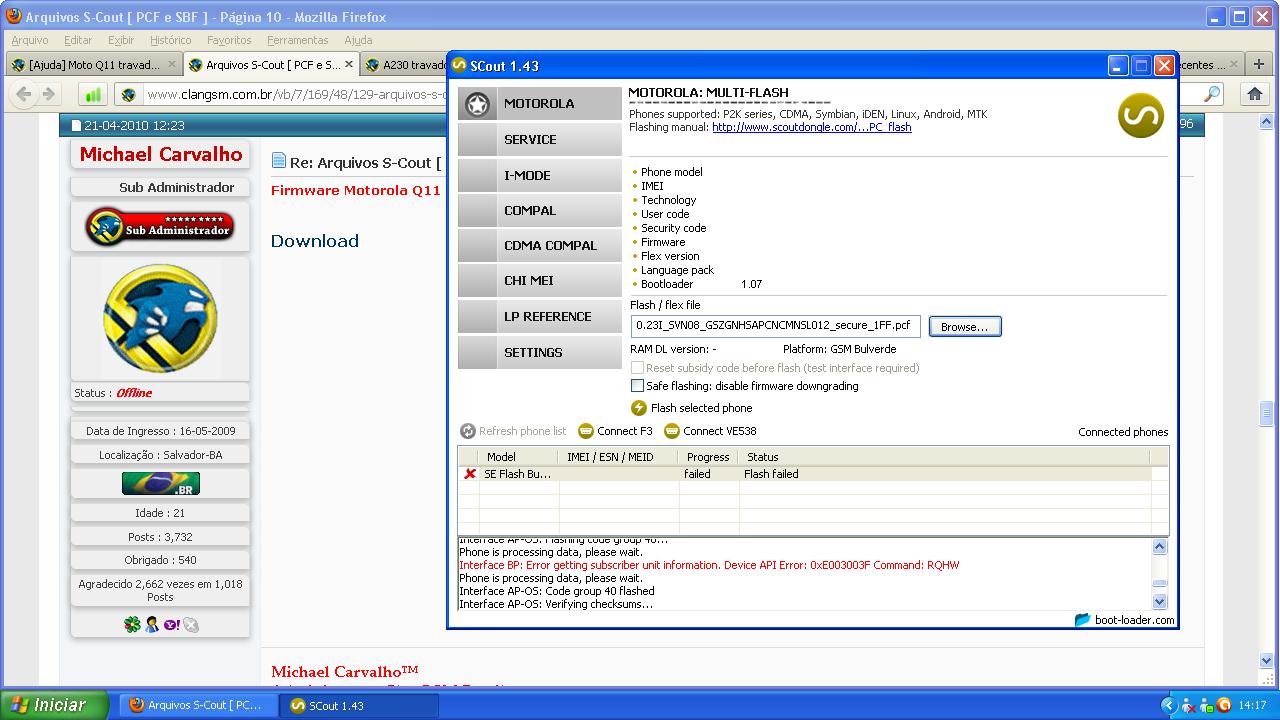Click the Status column header
Image resolution: width=1280 pixels, height=720 pixels.
click(944, 457)
